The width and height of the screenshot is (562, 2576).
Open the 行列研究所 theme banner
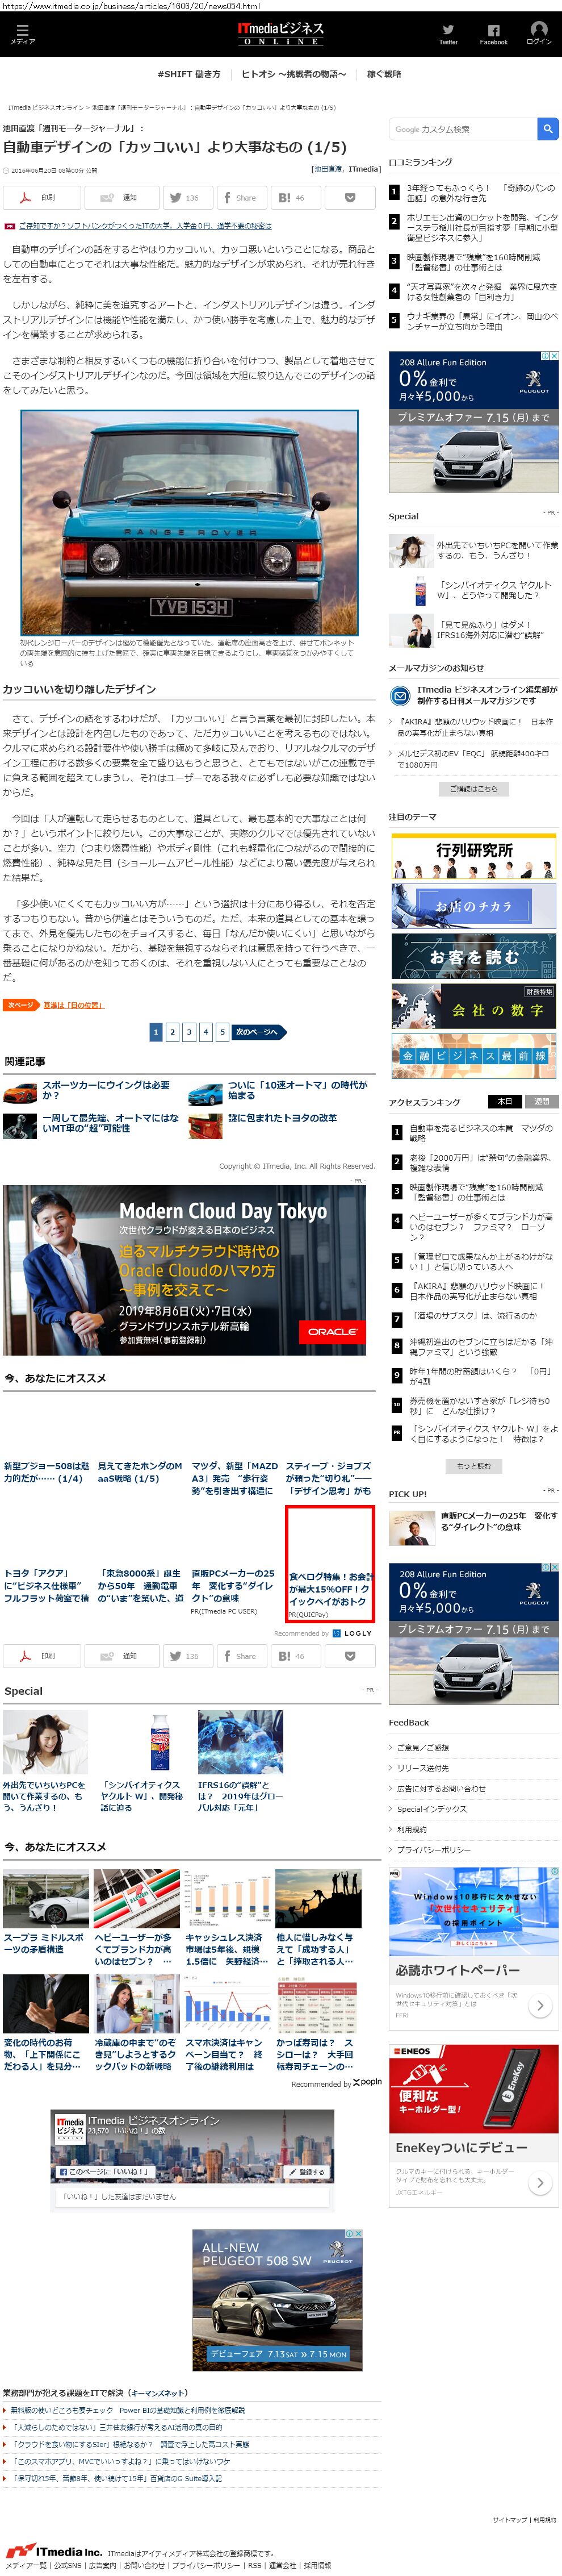coord(473,856)
